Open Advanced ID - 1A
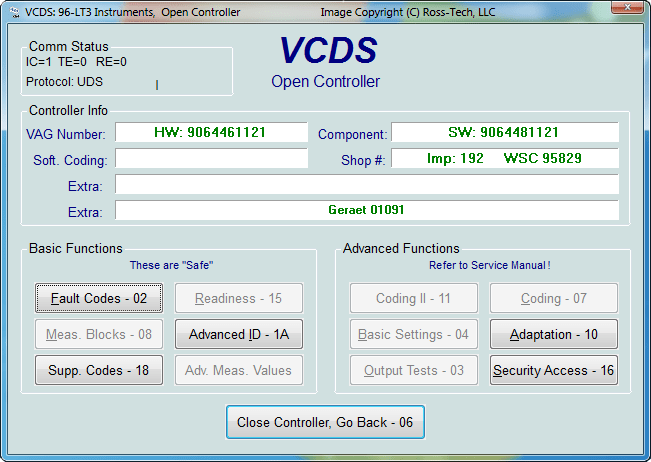The width and height of the screenshot is (651, 462). click(x=239, y=334)
